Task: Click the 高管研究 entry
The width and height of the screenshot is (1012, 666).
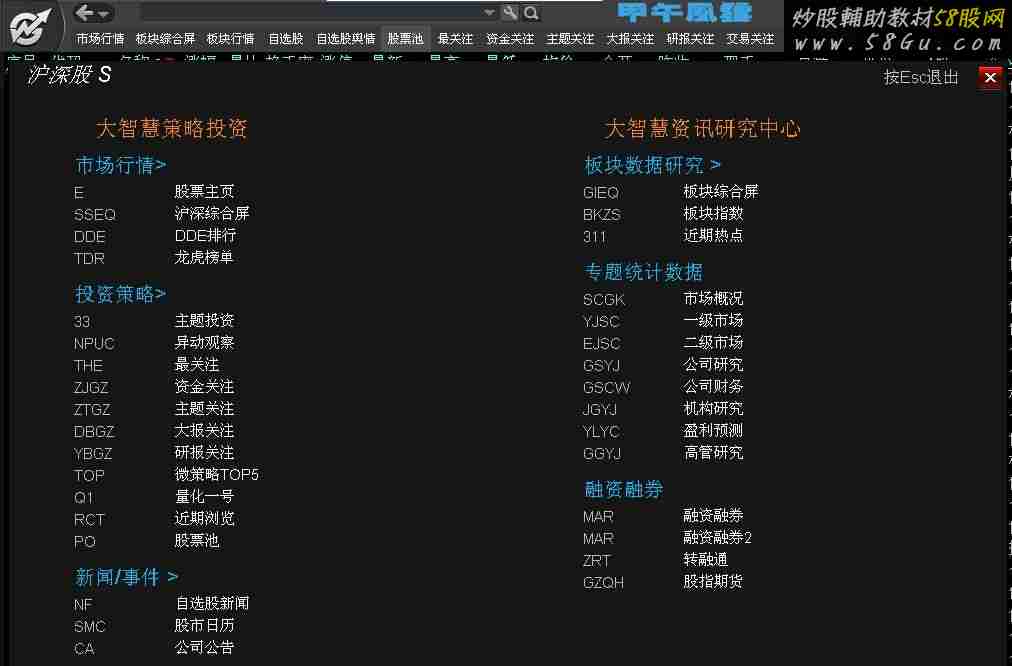Action: coord(713,452)
